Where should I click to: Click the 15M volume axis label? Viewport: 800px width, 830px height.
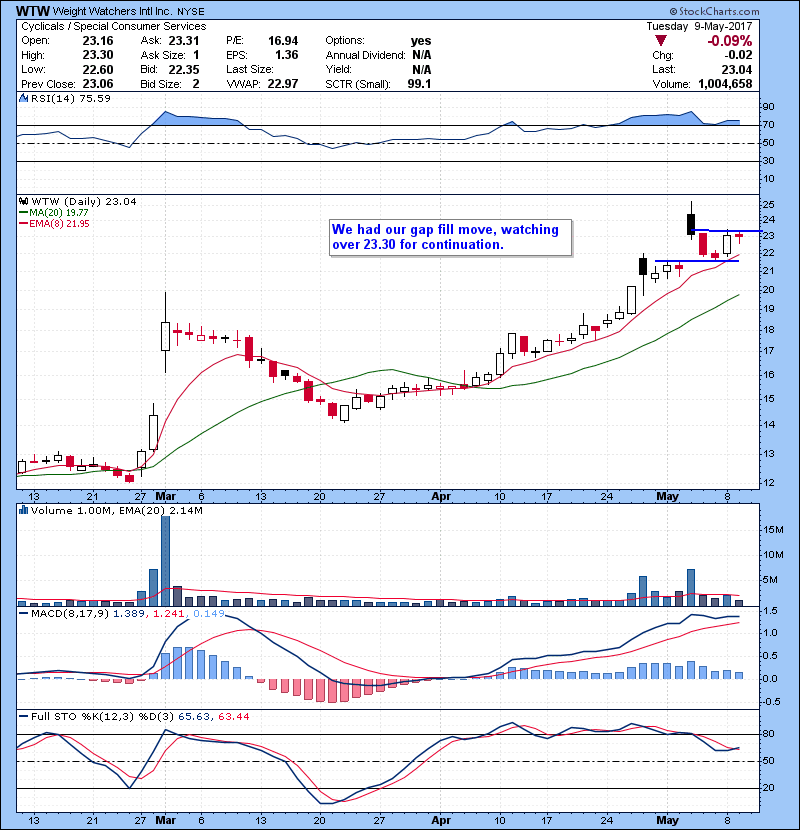pyautogui.click(x=773, y=530)
